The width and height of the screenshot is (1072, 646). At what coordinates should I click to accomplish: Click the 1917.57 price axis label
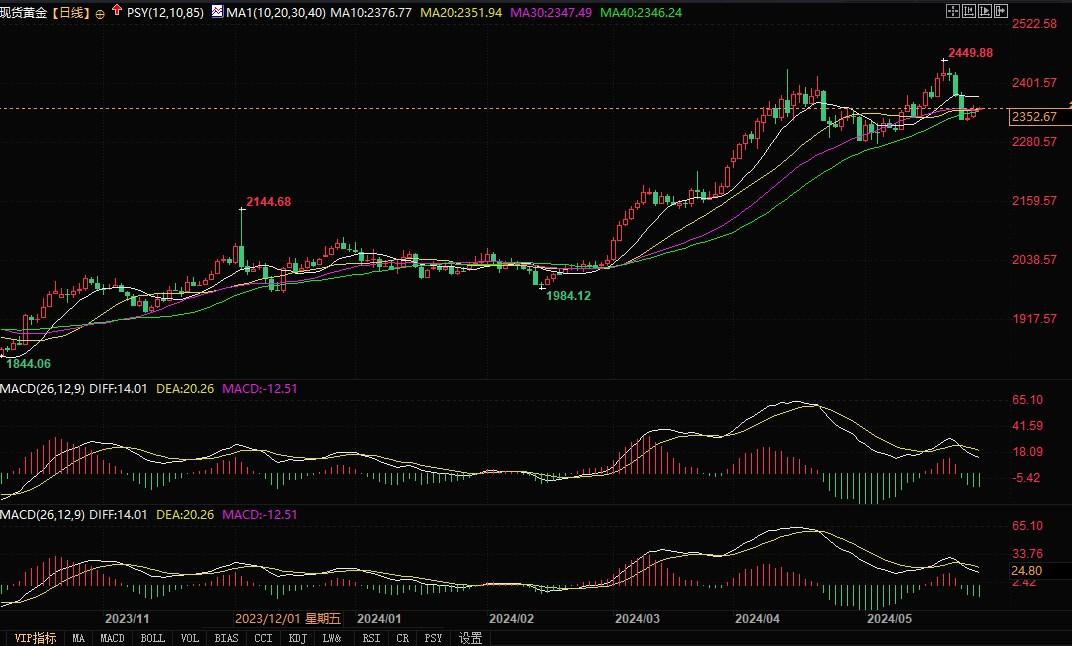click(x=1034, y=319)
